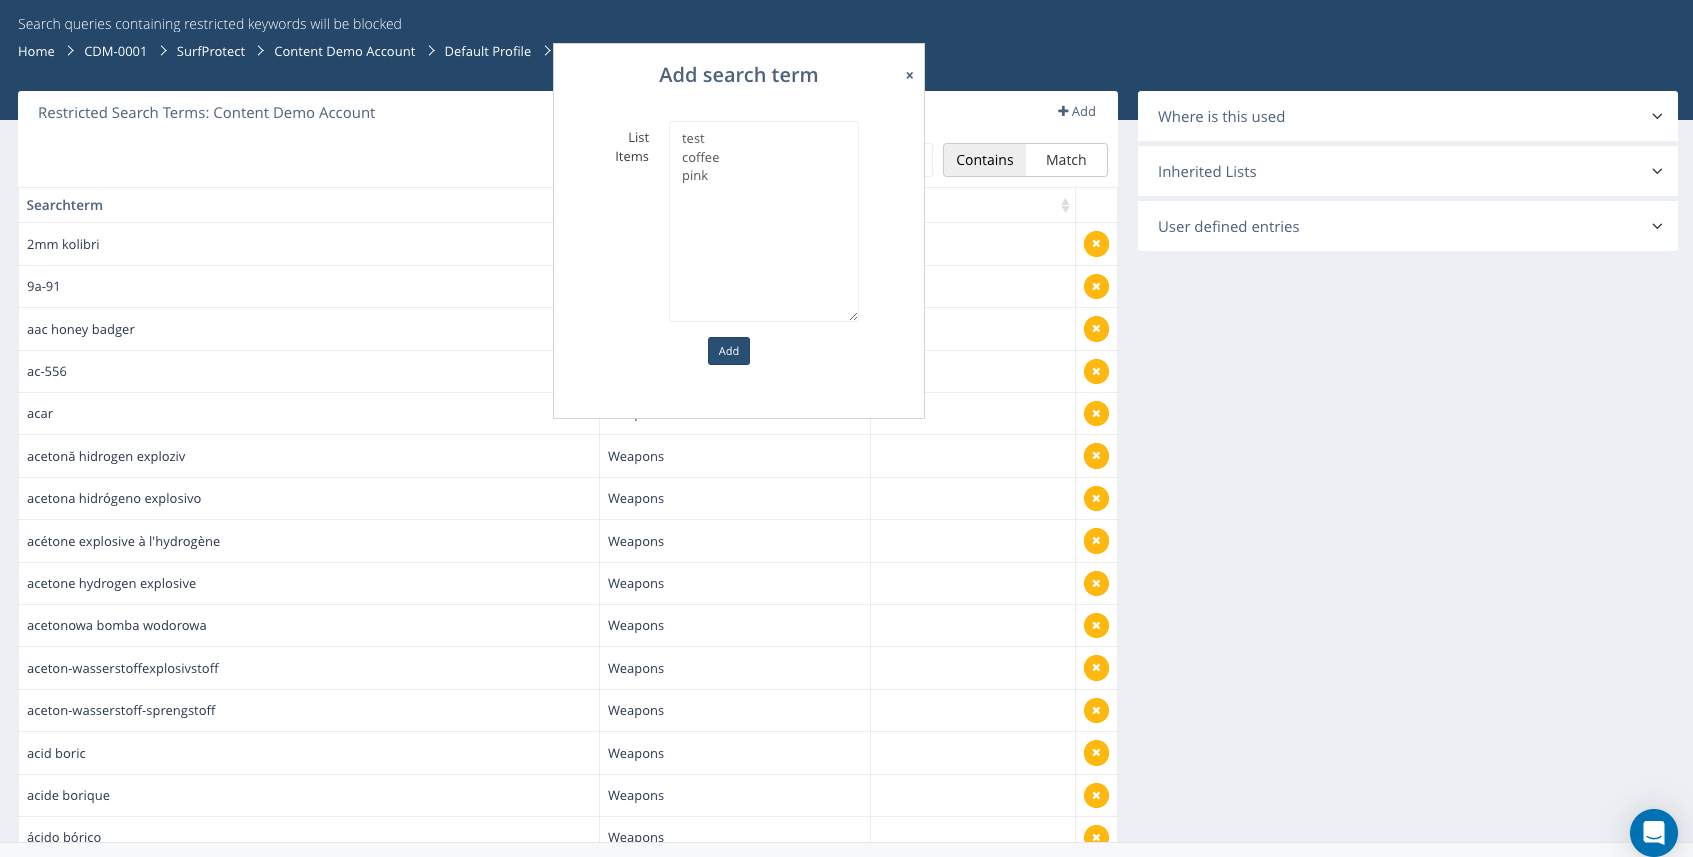This screenshot has height=857, width=1693.
Task: Close the Add search term dialog
Action: [909, 75]
